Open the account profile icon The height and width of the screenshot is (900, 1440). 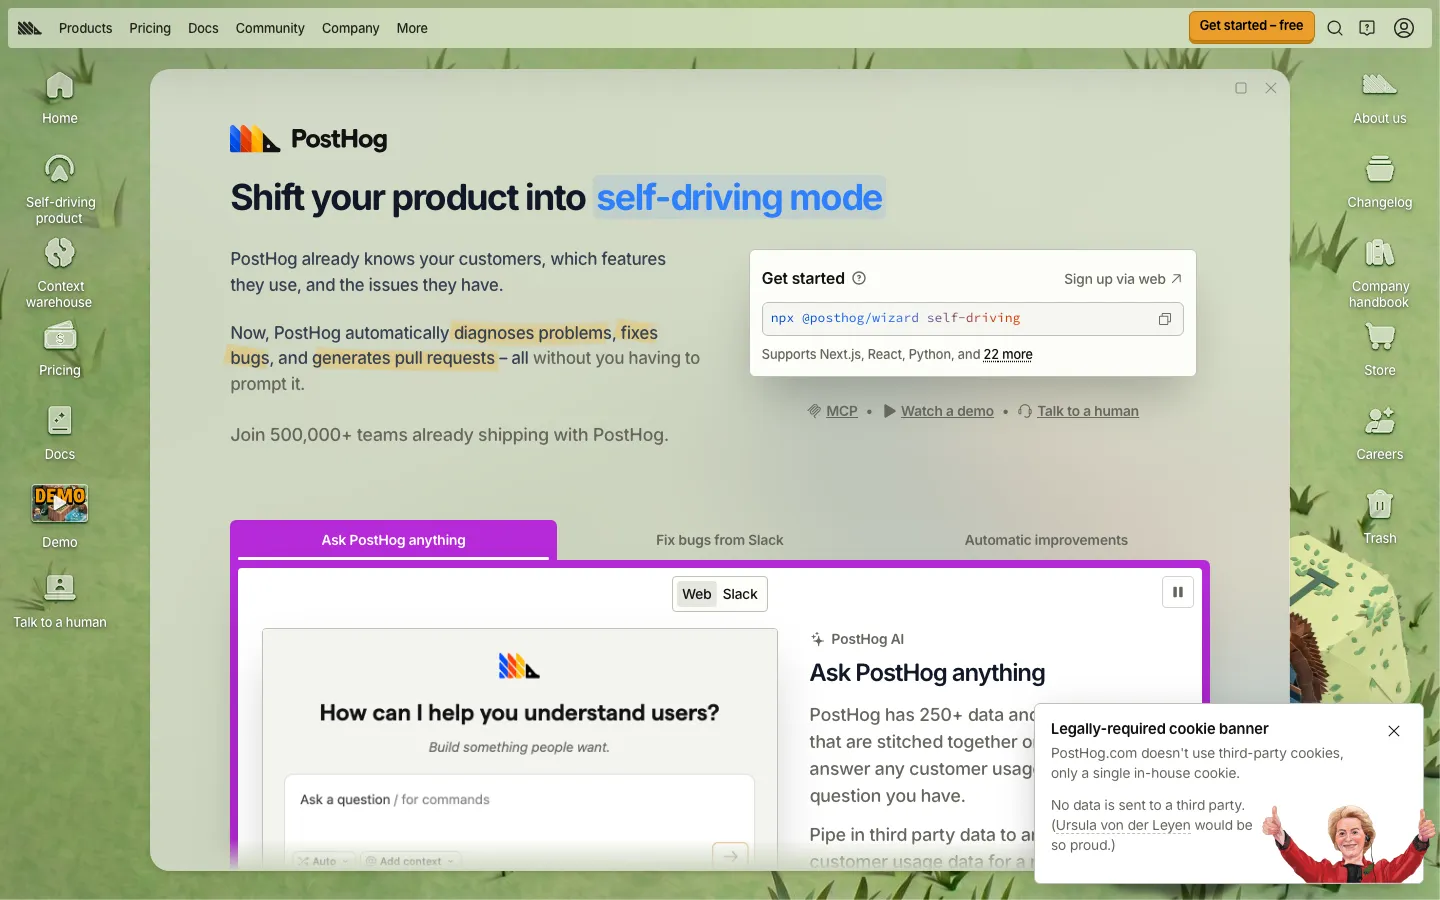1404,28
